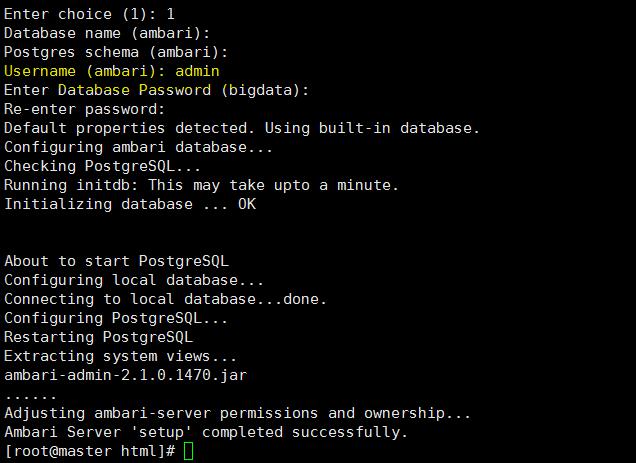The image size is (636, 463).
Task: Click 'Database name (ambari):' line
Action: click(x=107, y=33)
